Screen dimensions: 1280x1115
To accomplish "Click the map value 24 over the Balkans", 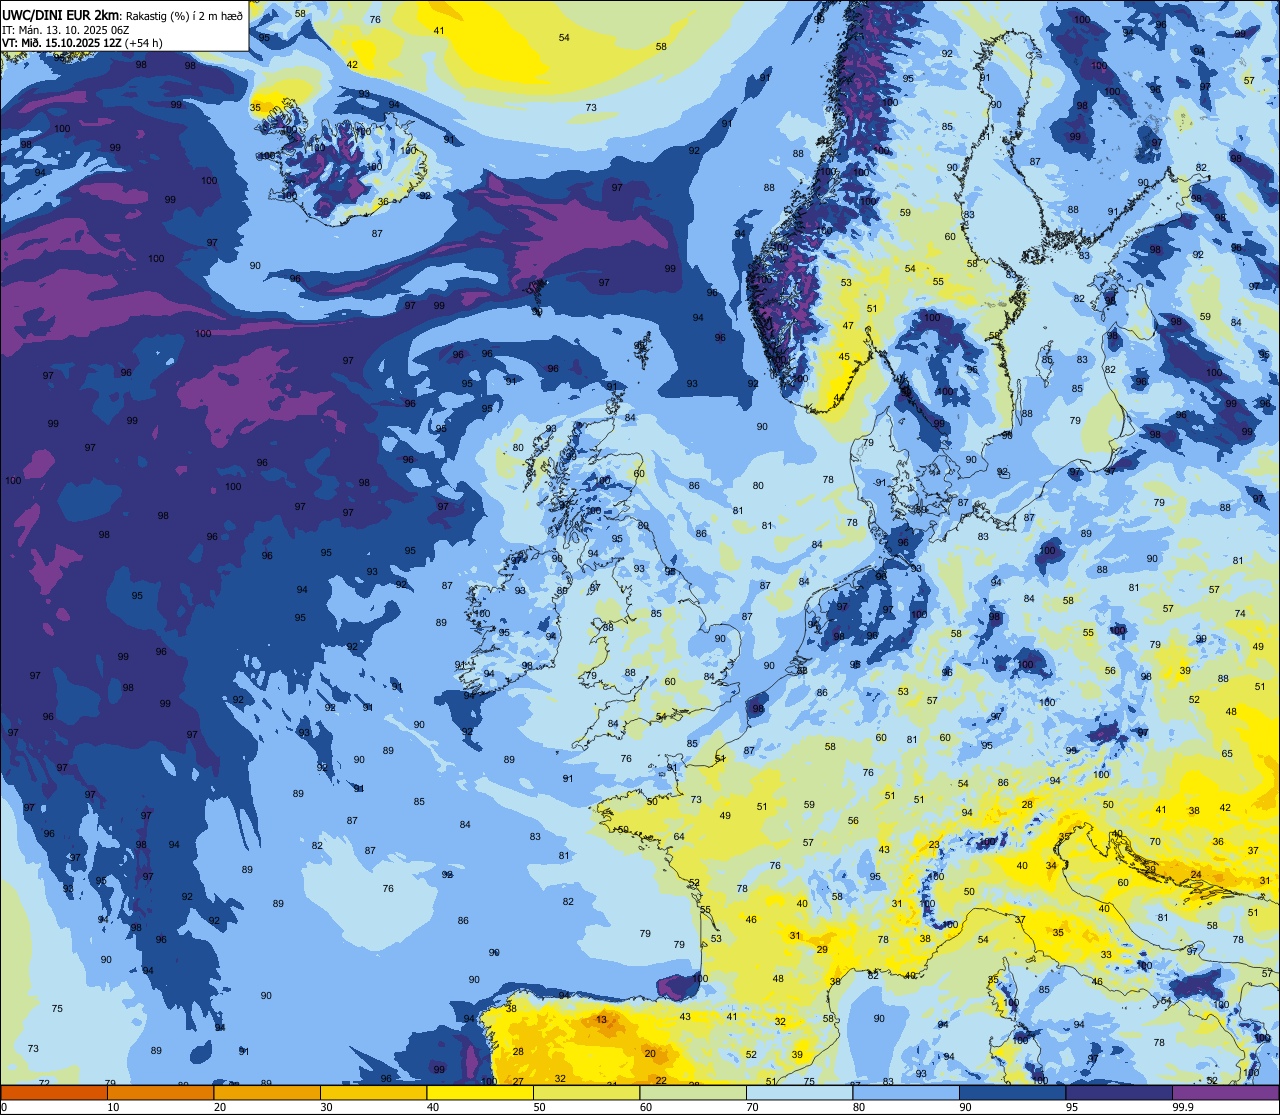I will (x=1196, y=875).
